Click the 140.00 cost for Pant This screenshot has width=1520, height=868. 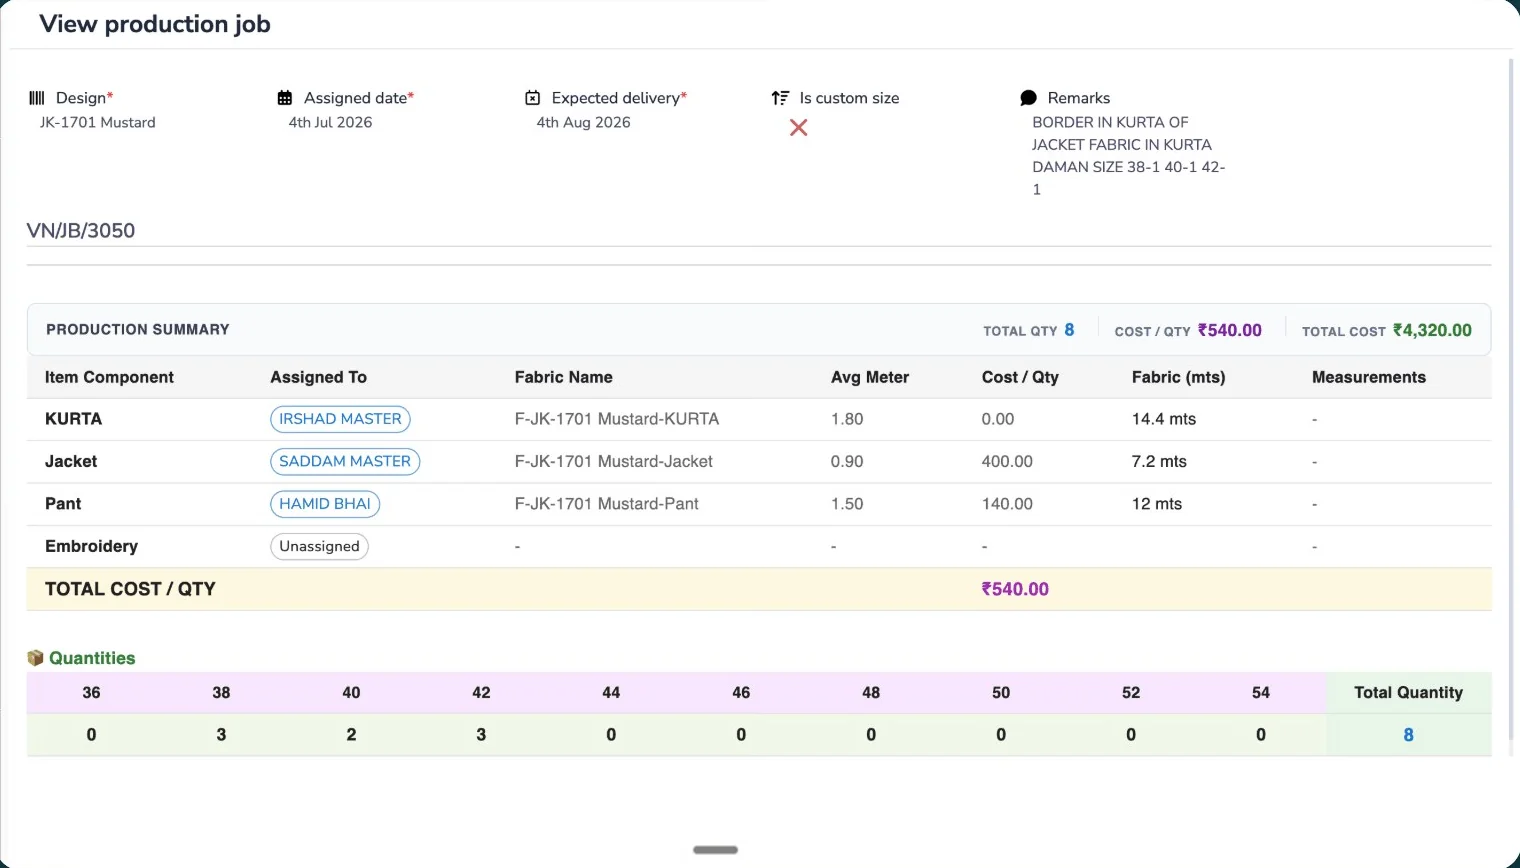pos(1007,504)
